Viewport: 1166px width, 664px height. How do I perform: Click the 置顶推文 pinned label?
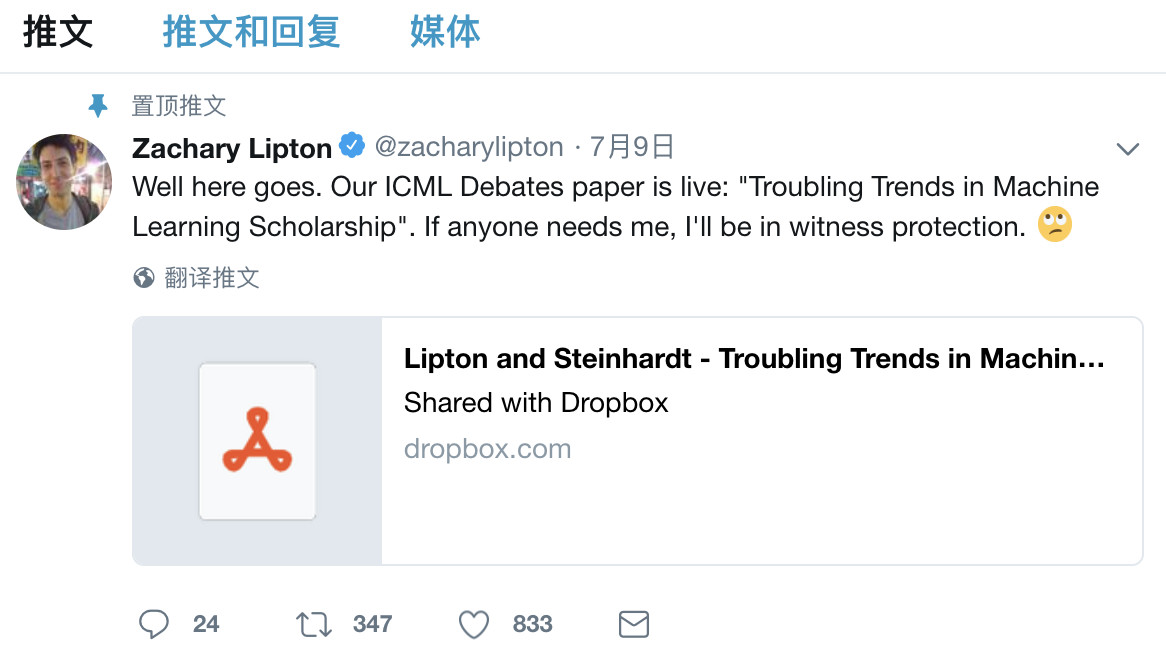click(179, 105)
